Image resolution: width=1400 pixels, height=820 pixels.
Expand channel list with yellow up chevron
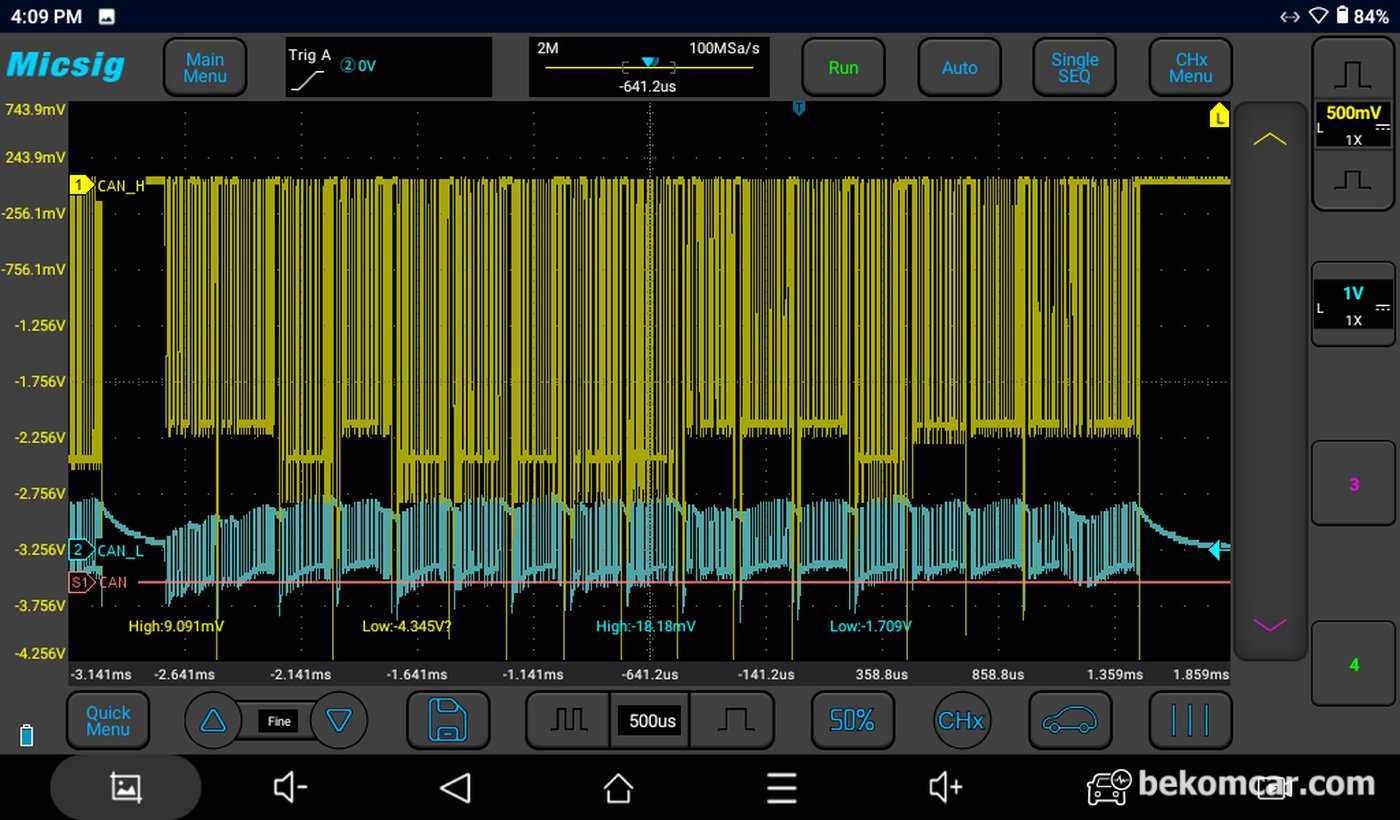point(1270,139)
